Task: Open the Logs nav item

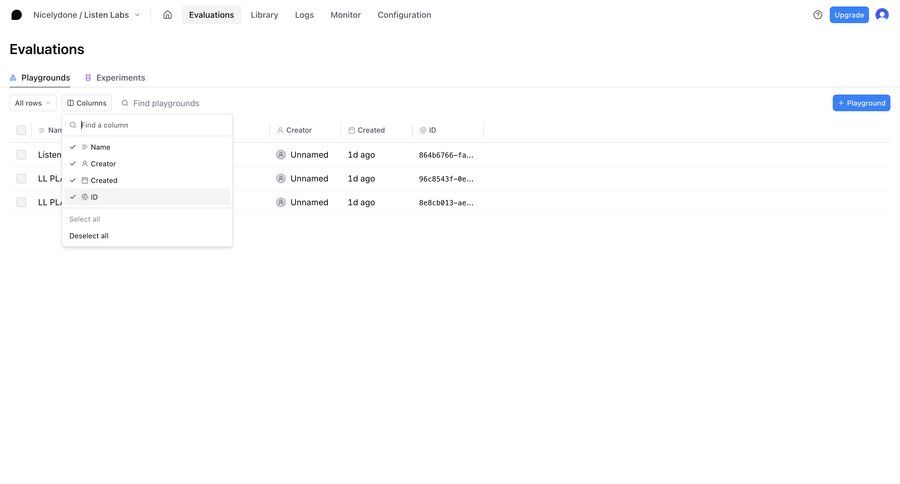Action: tap(304, 15)
